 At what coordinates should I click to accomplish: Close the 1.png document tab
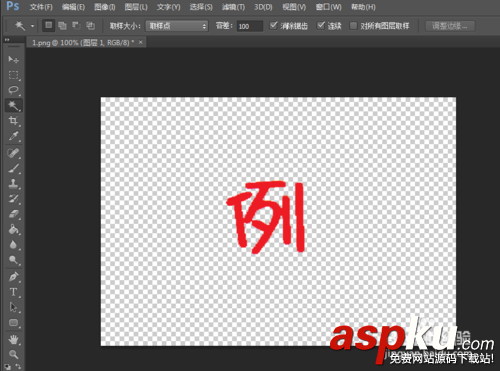[141, 42]
